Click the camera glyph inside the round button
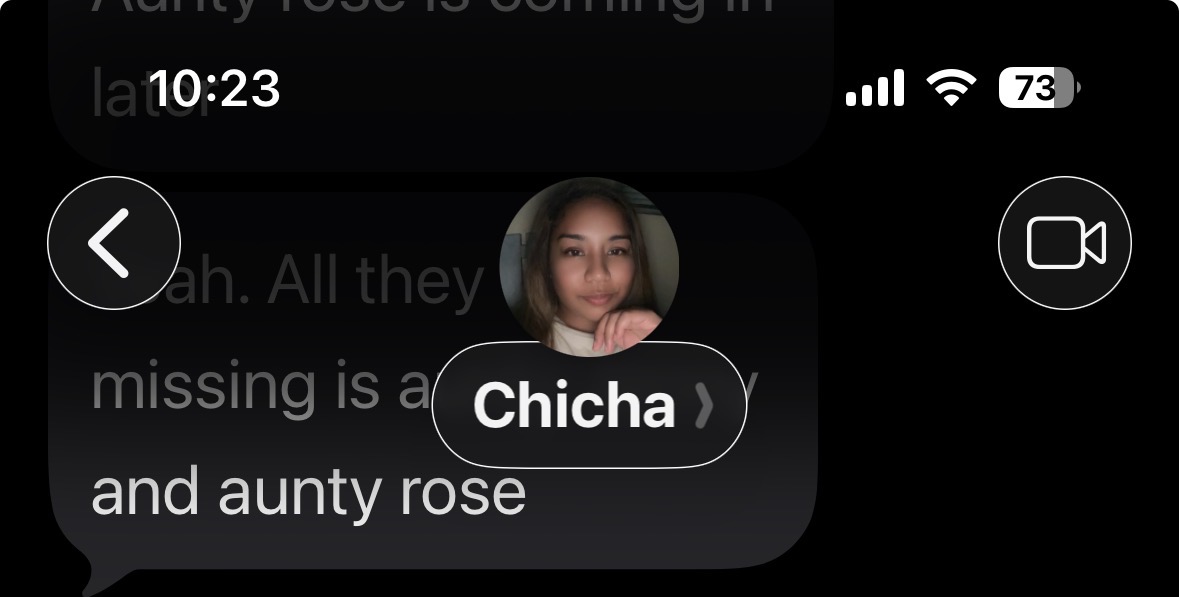Screen dimensions: 1179x597 point(1066,243)
